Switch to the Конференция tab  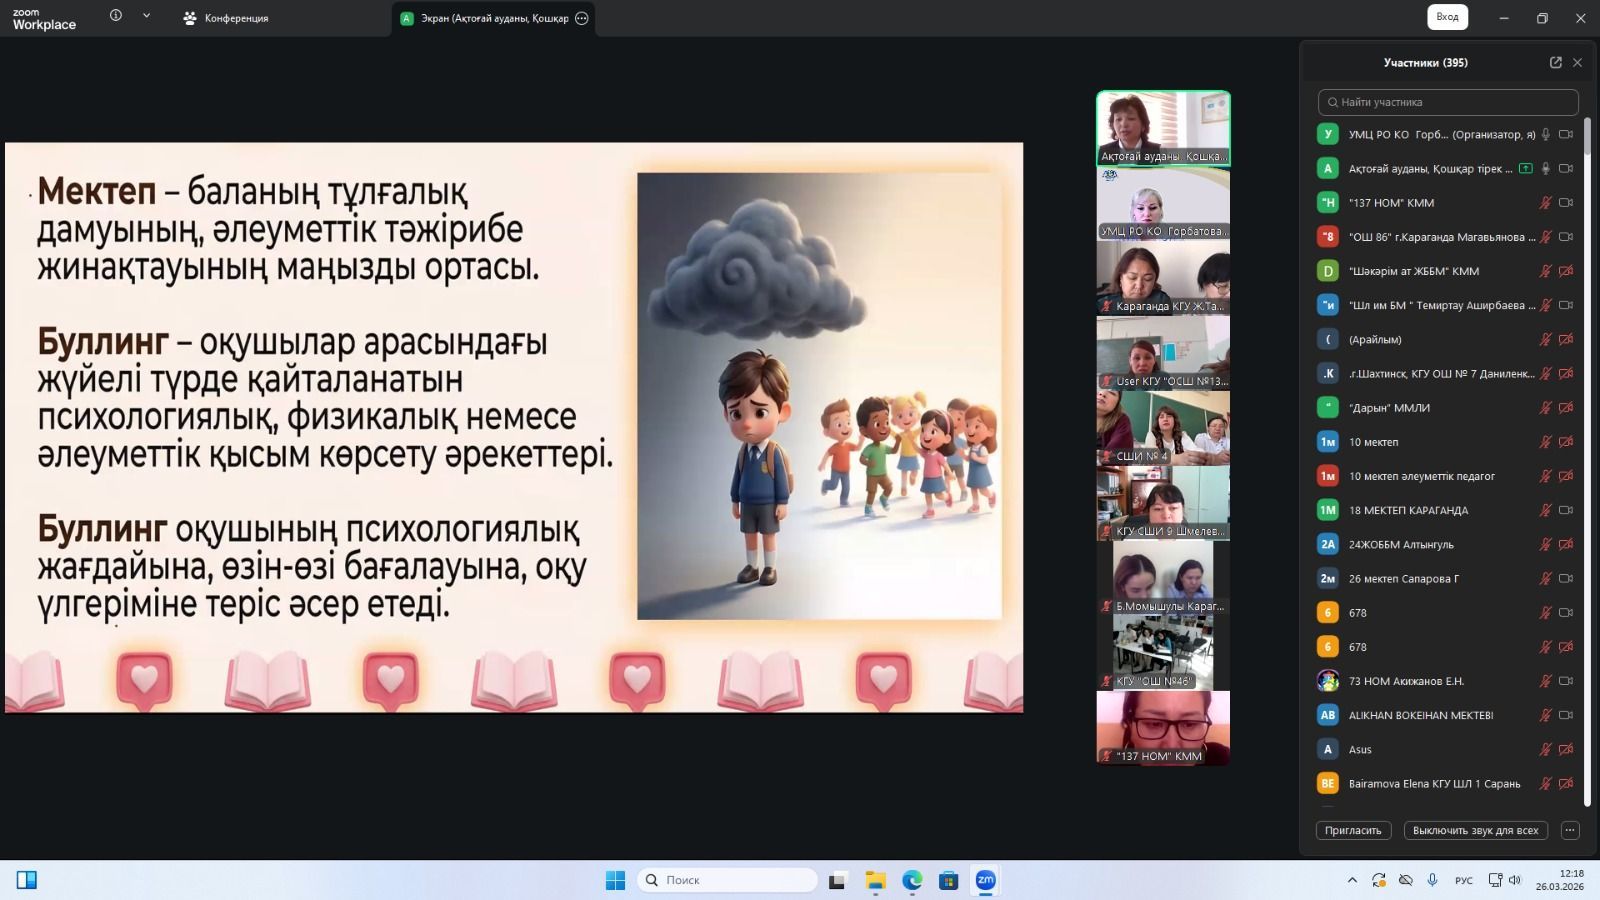tap(227, 18)
